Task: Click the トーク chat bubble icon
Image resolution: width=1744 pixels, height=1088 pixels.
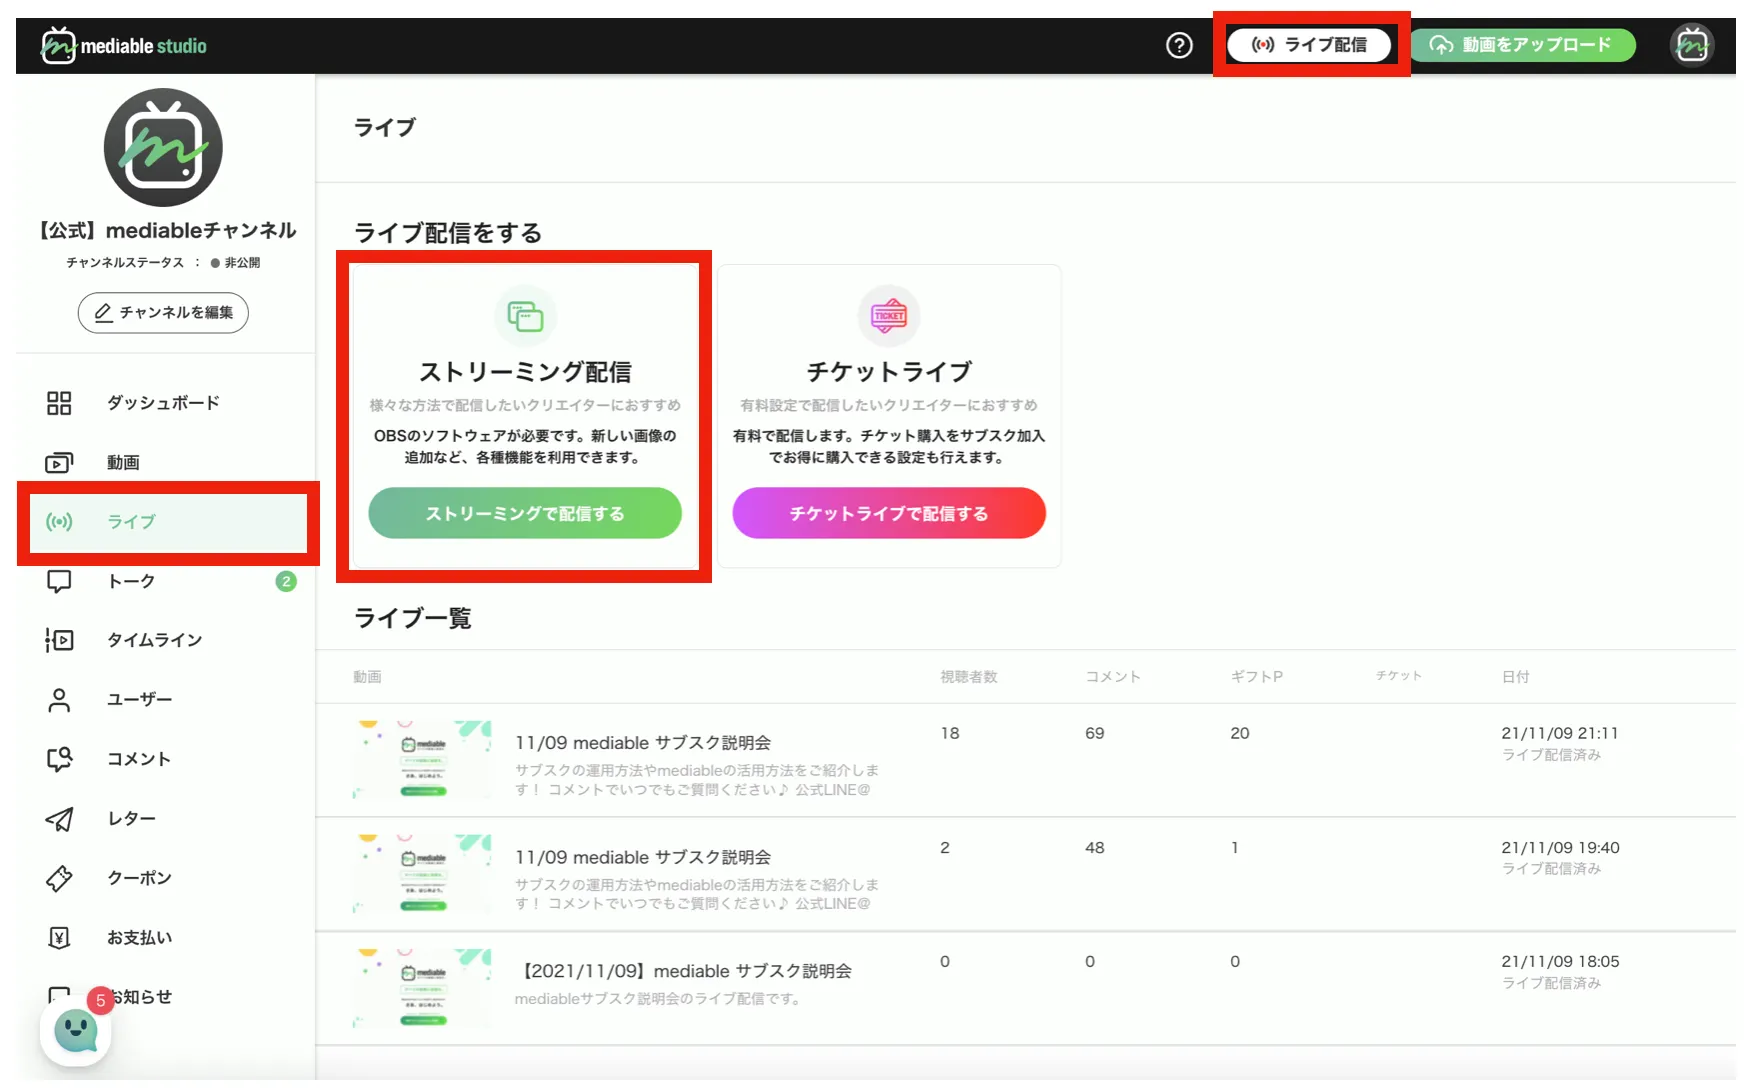Action: (59, 581)
